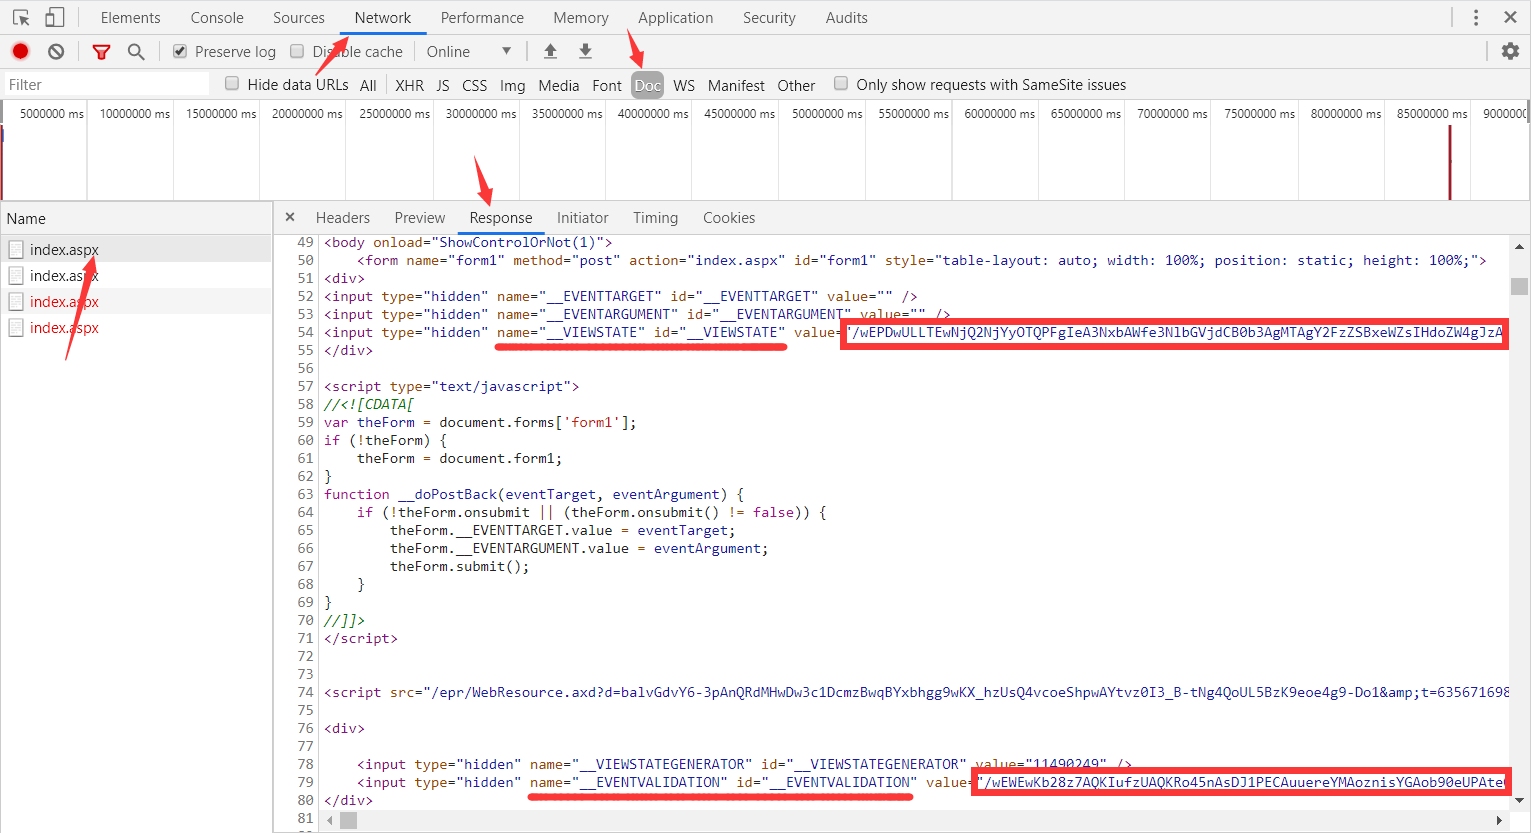1531x833 pixels.
Task: Clear the network log
Action: 56,51
